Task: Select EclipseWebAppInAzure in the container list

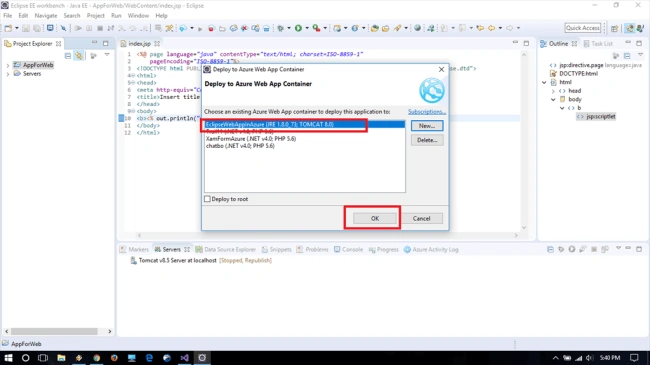Action: tap(304, 124)
